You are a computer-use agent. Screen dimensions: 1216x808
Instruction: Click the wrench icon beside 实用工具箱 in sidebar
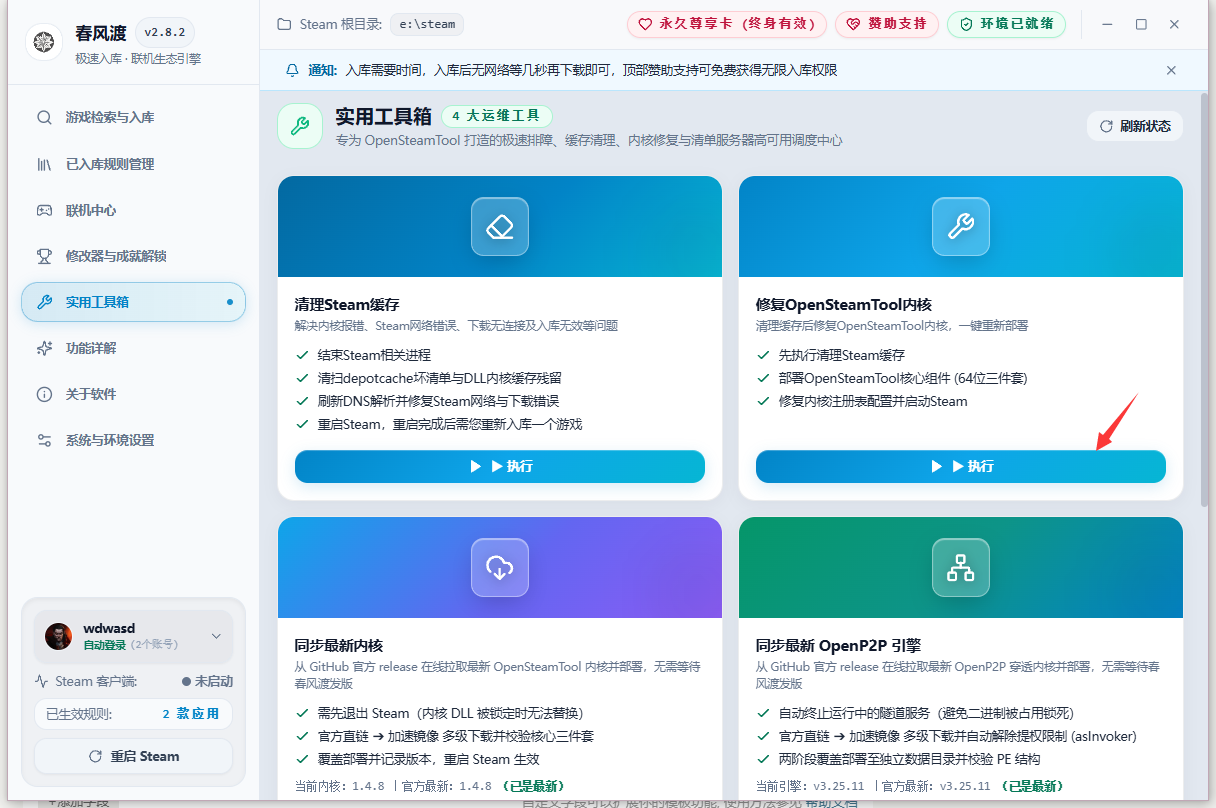coord(44,302)
